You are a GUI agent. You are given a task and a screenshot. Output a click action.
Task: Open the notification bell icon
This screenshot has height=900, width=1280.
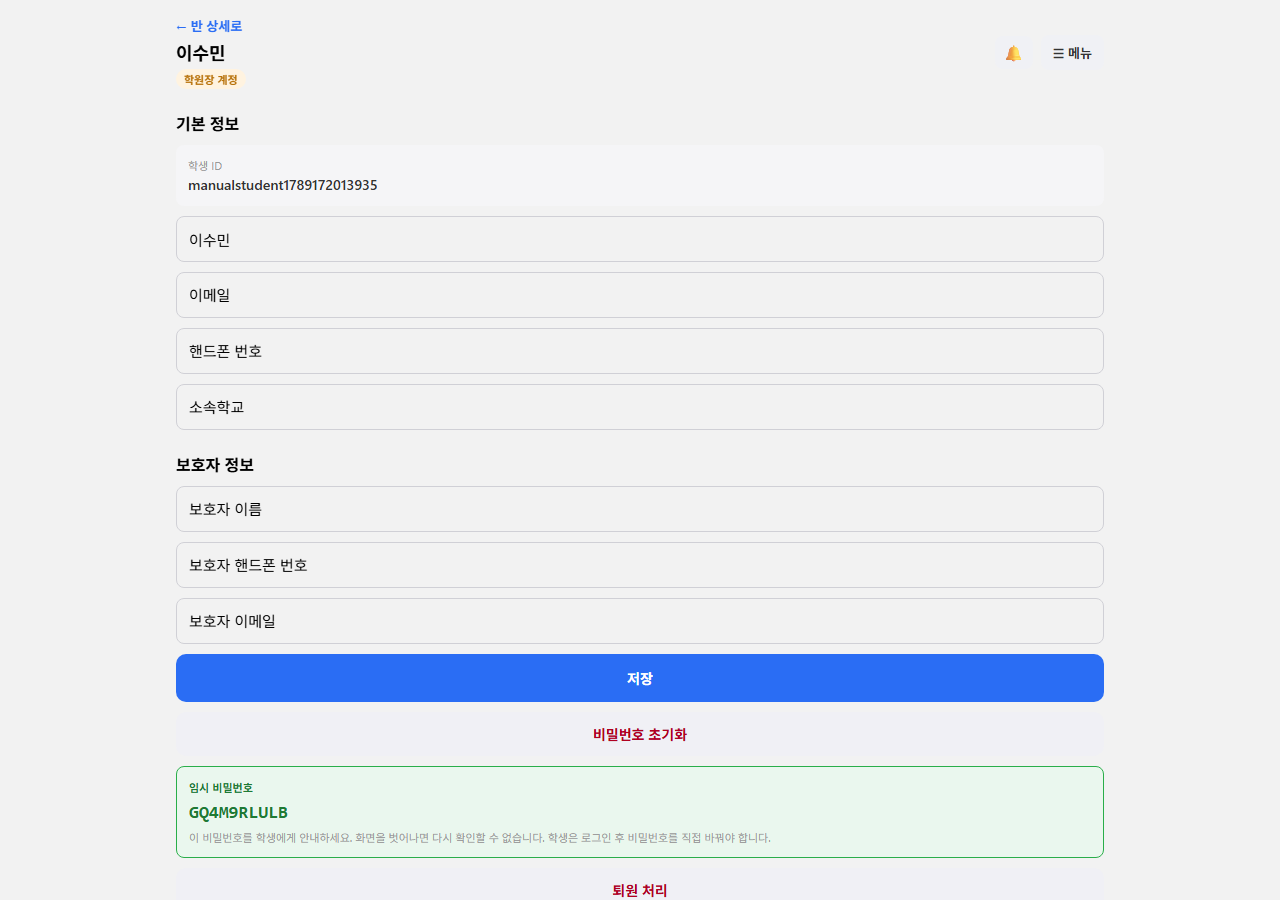1013,53
